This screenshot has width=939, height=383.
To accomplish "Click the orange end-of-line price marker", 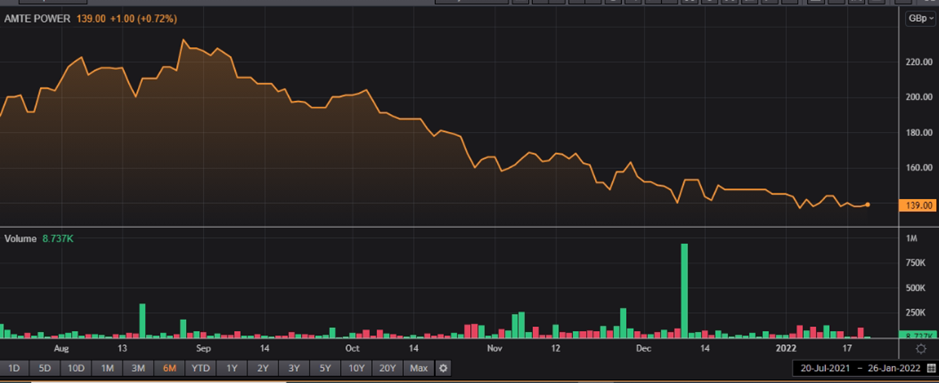I will (868, 205).
